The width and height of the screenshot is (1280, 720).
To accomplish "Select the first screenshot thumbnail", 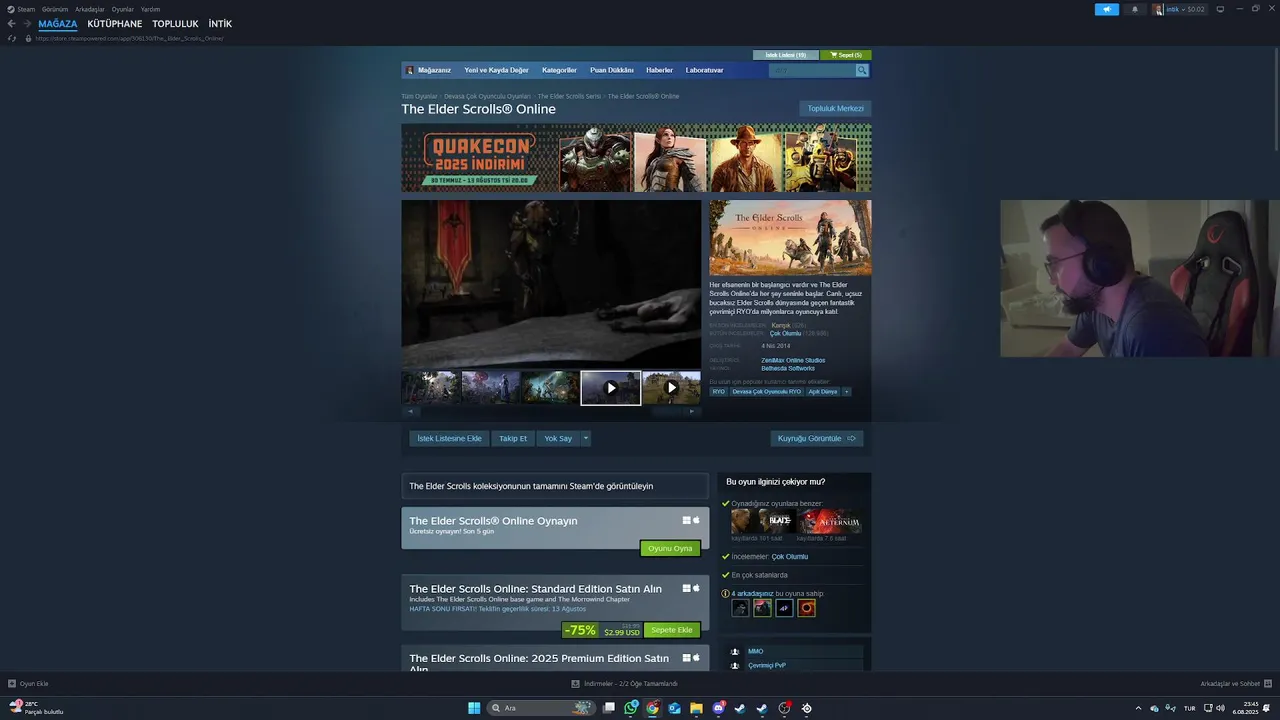I will (x=431, y=388).
